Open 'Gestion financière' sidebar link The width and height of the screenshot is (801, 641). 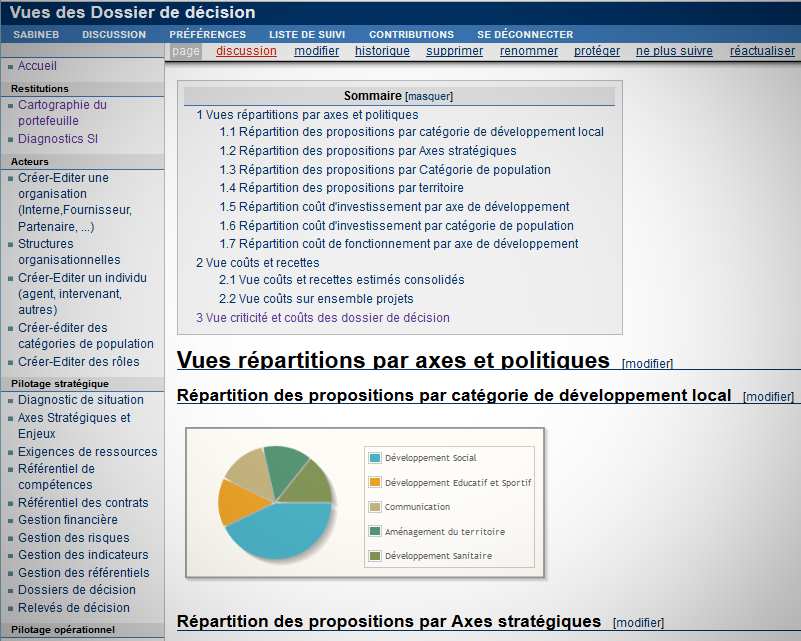pyautogui.click(x=68, y=520)
